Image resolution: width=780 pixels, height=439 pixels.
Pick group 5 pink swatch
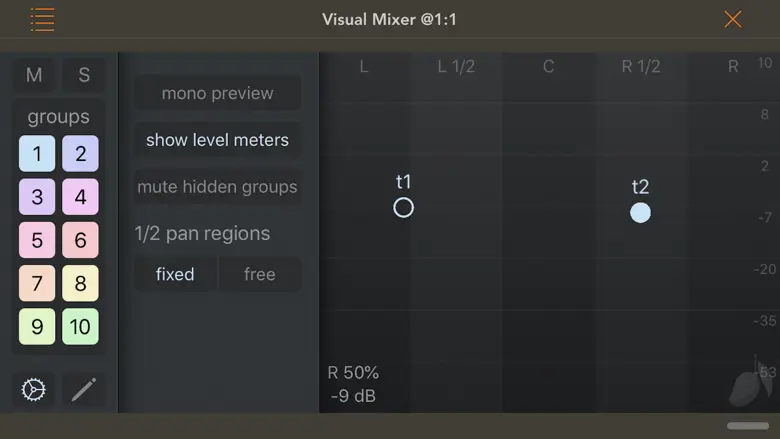tap(37, 240)
